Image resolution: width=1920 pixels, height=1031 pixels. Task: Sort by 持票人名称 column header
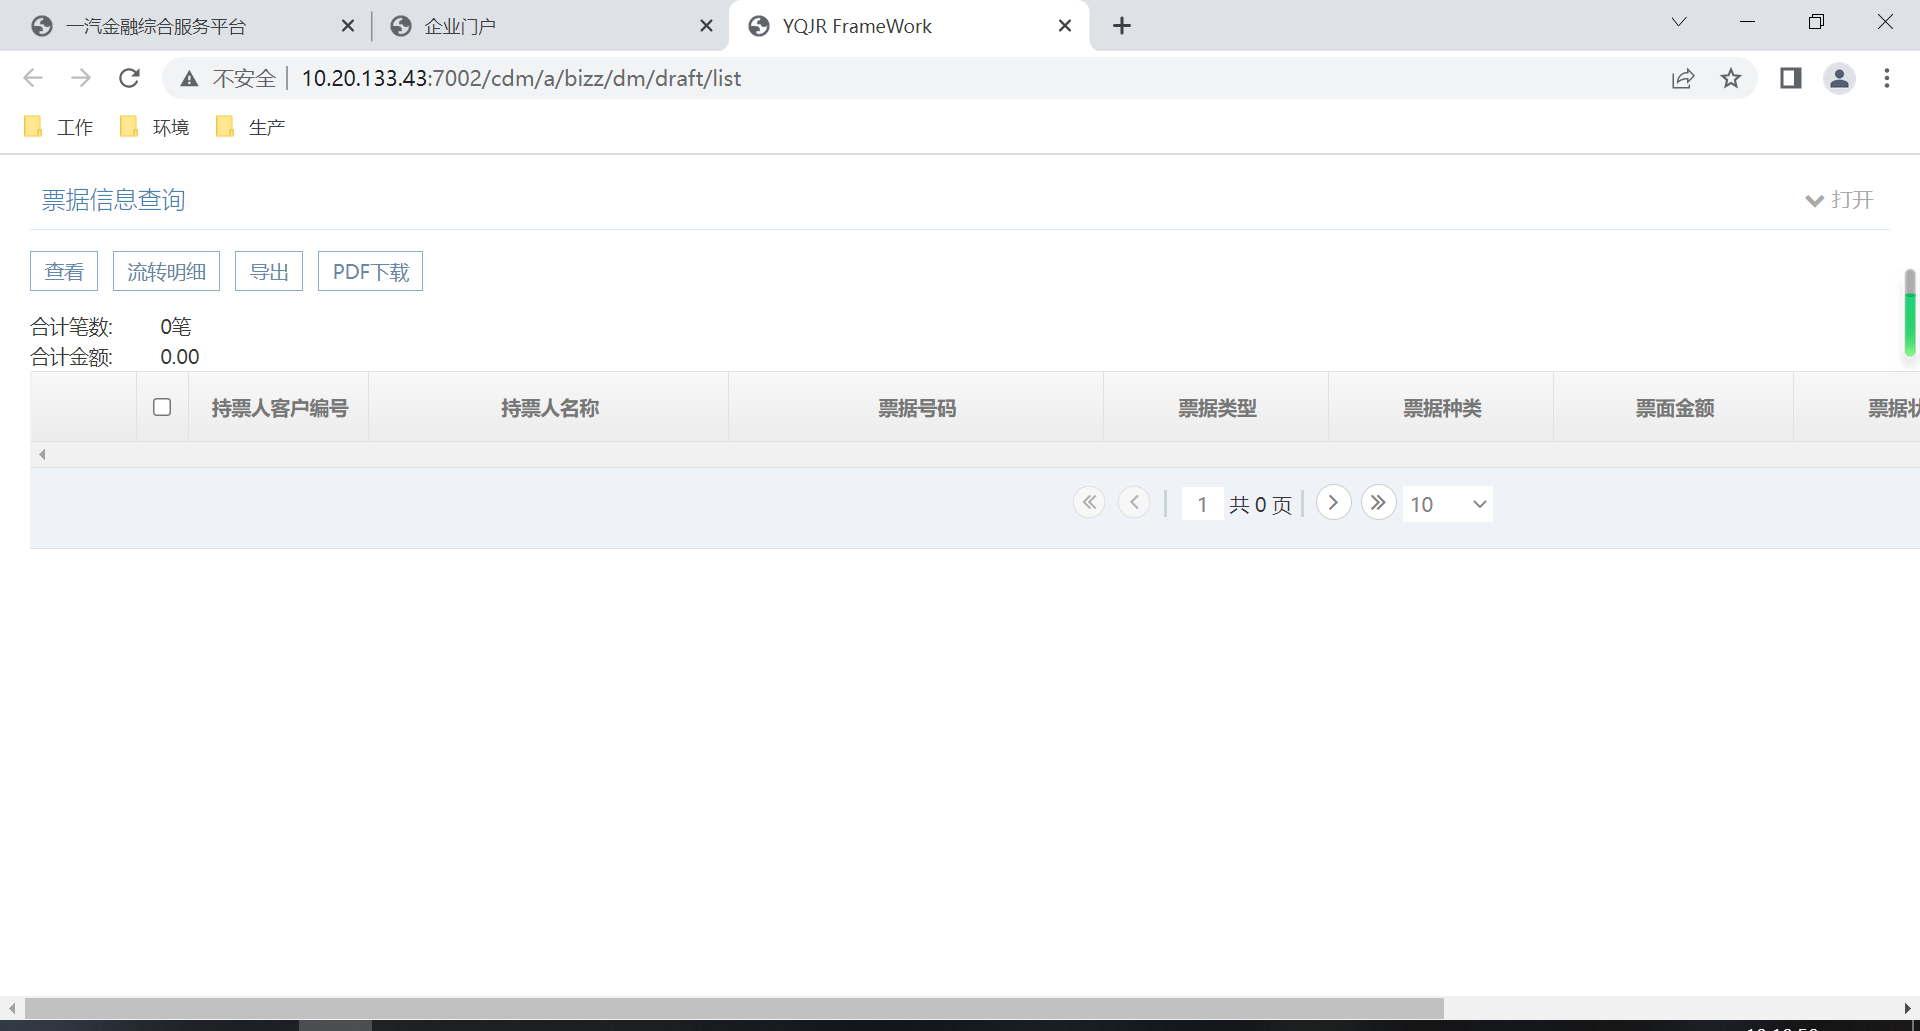point(549,408)
